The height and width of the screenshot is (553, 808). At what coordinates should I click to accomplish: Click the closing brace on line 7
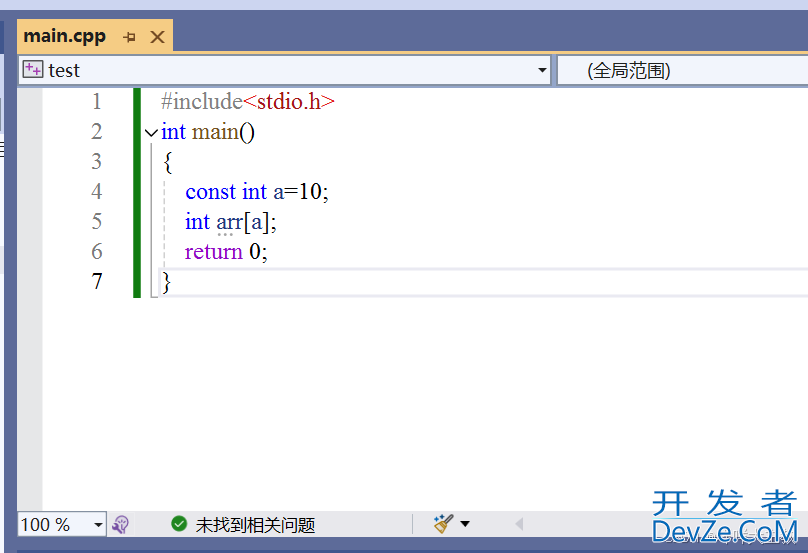click(166, 282)
